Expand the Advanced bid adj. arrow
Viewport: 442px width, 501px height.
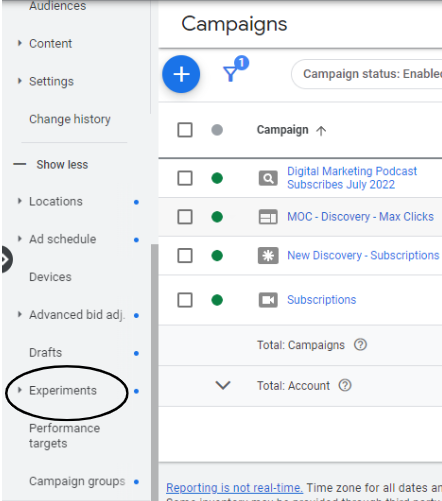pos(20,314)
